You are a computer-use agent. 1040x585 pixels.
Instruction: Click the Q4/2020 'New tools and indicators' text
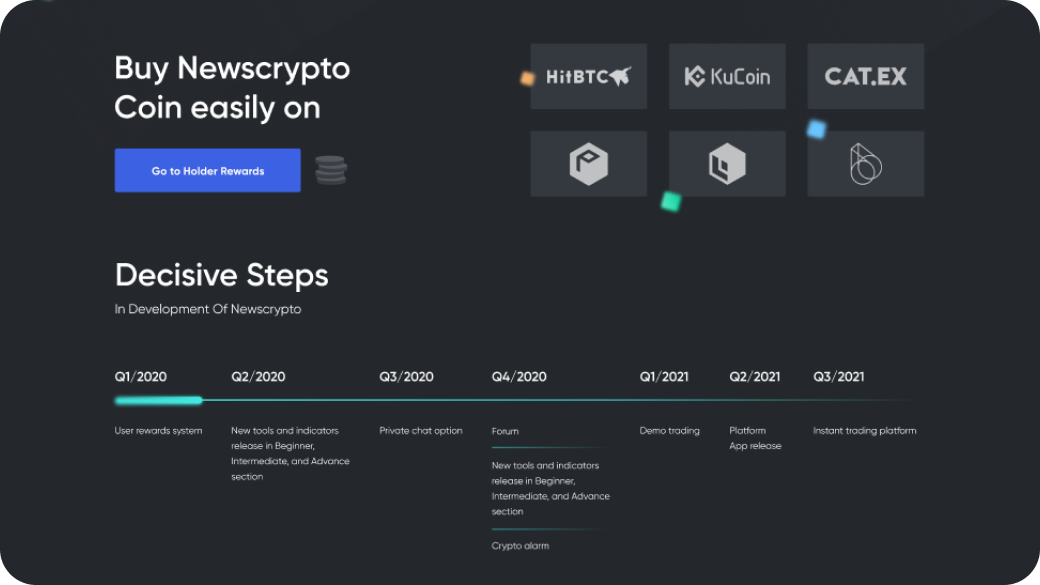tap(551, 488)
